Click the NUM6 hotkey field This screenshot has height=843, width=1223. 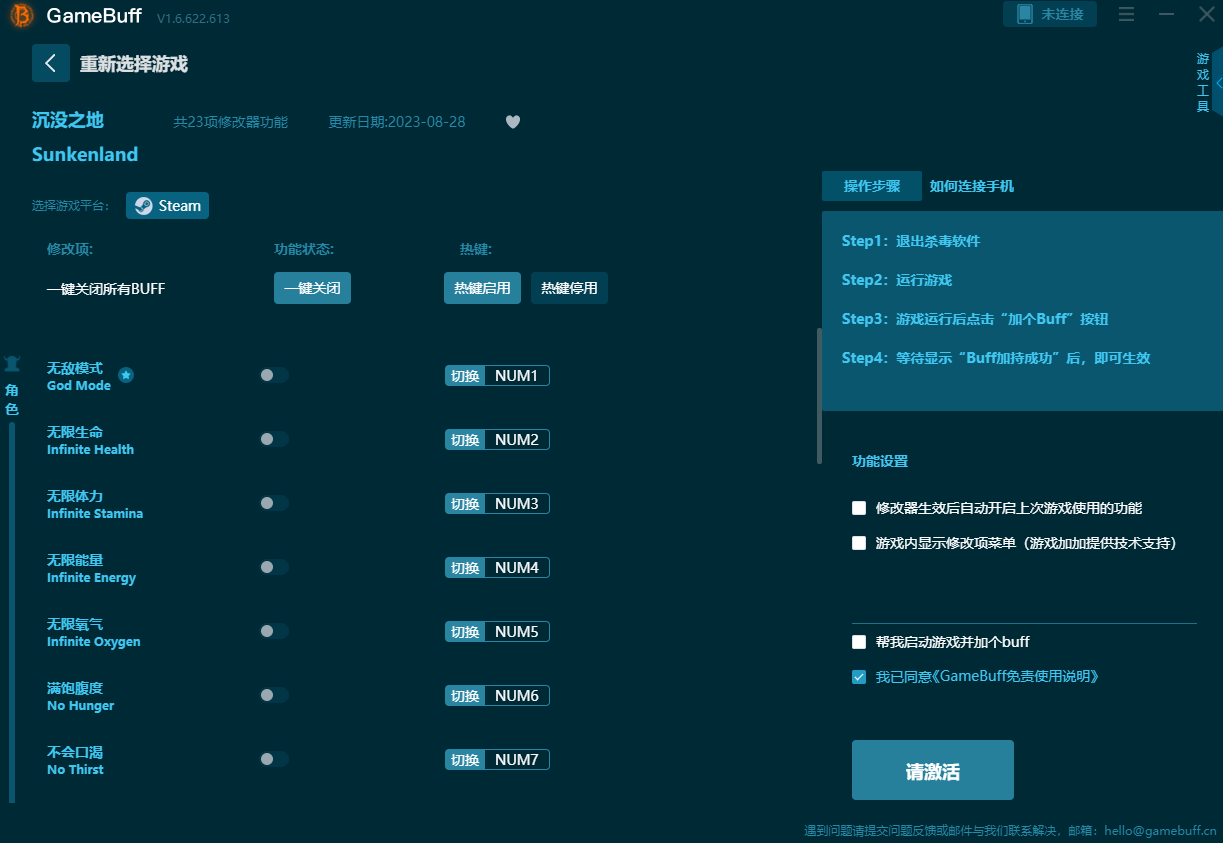click(517, 696)
